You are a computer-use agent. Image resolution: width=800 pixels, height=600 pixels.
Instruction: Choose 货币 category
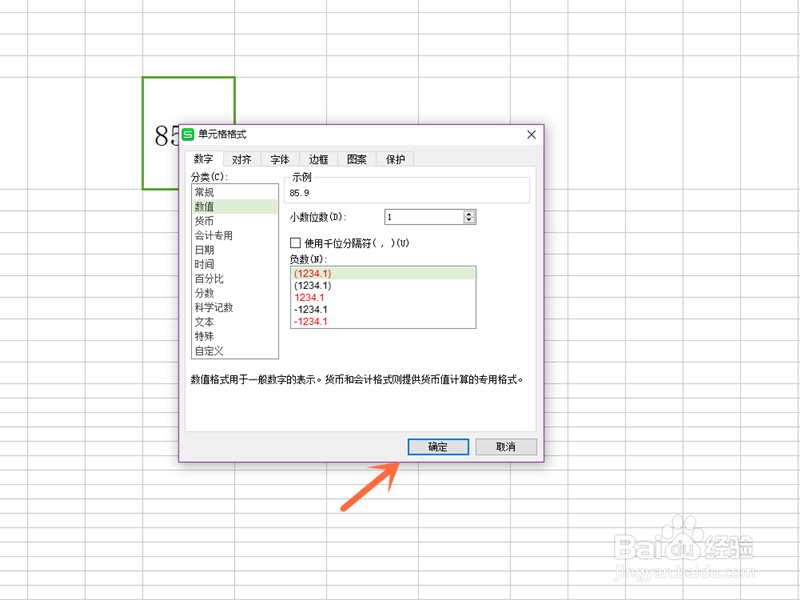pyautogui.click(x=235, y=221)
